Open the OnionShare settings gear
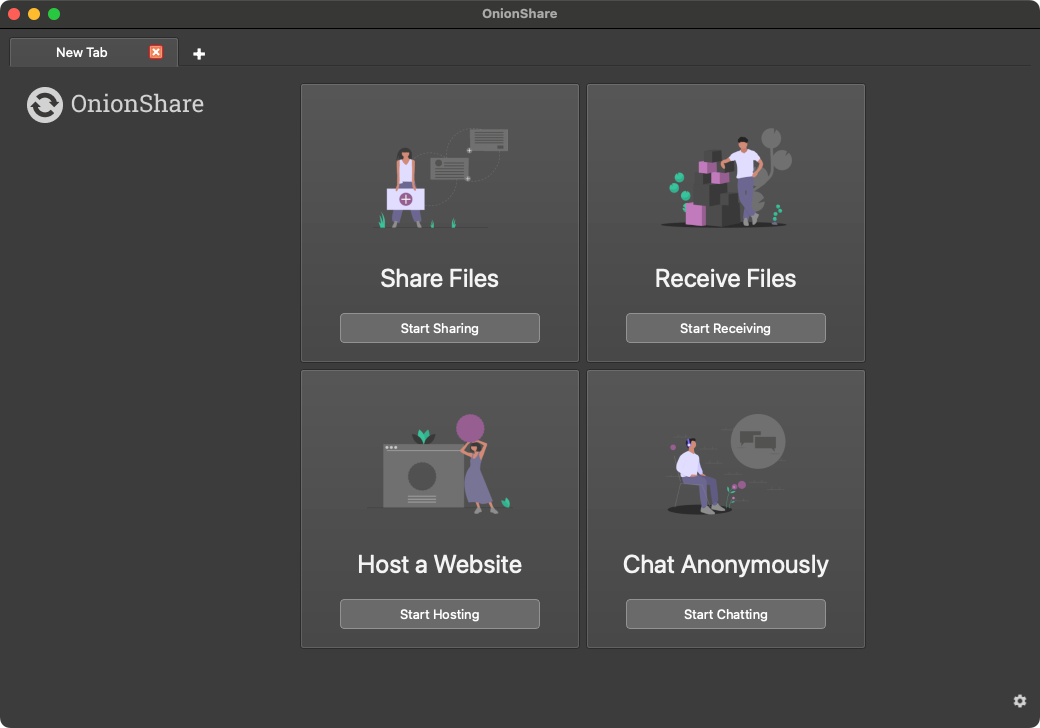Screen dimensions: 1040x728 point(1020,700)
